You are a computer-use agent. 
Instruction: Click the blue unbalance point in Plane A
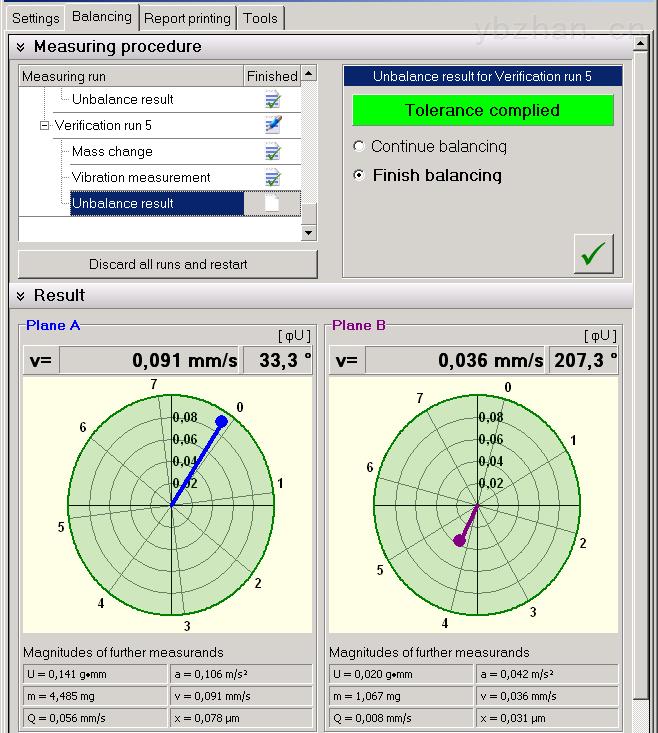pyautogui.click(x=221, y=421)
